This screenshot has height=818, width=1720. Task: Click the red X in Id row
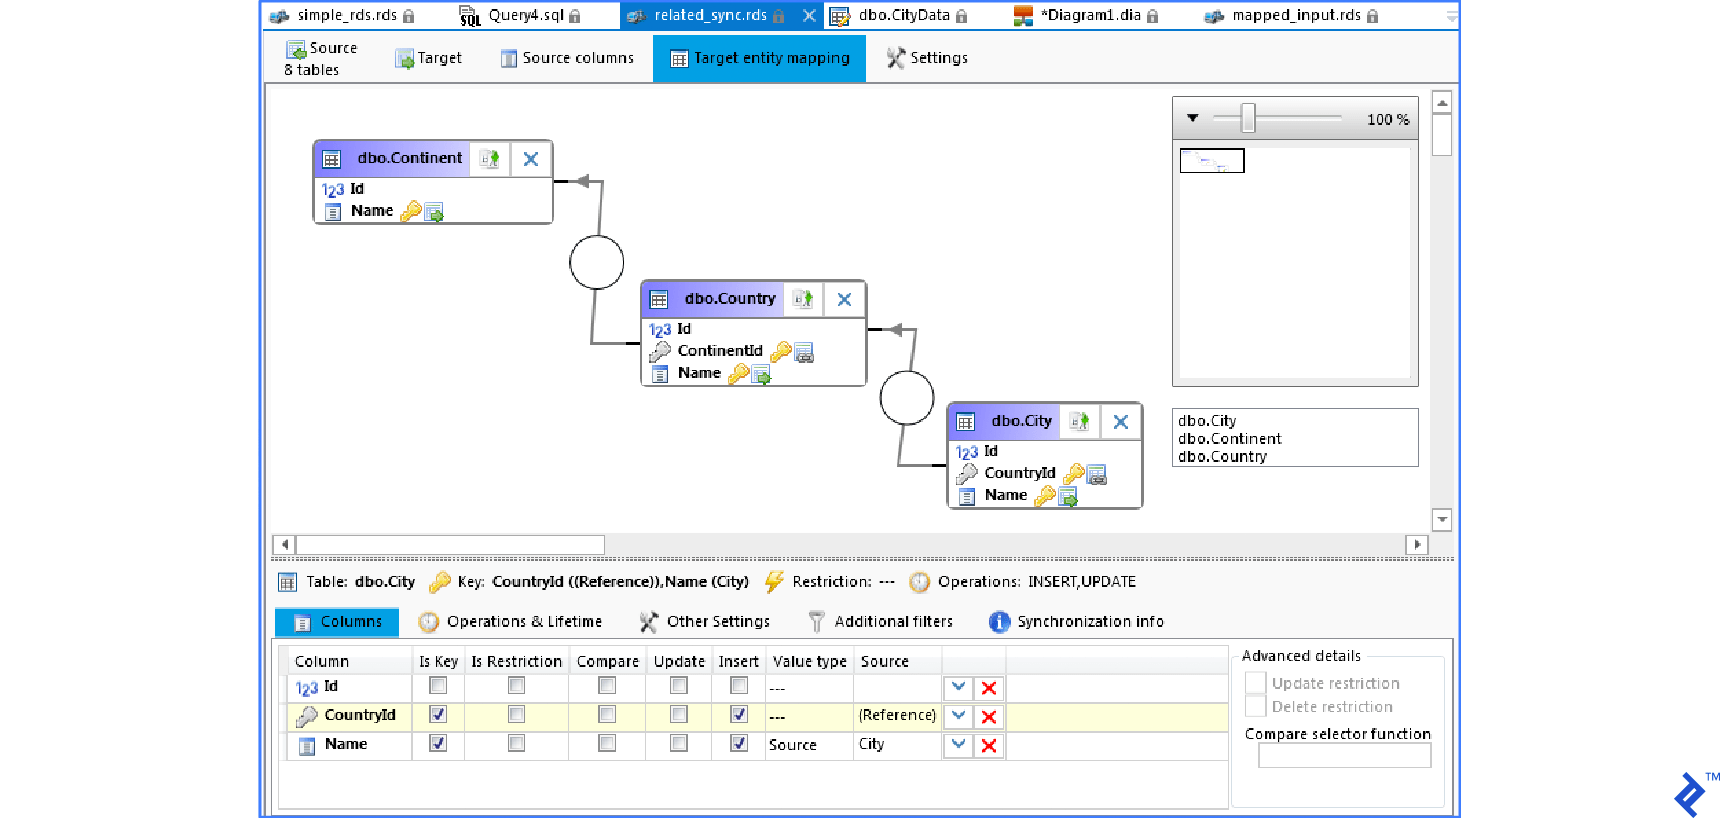989,688
